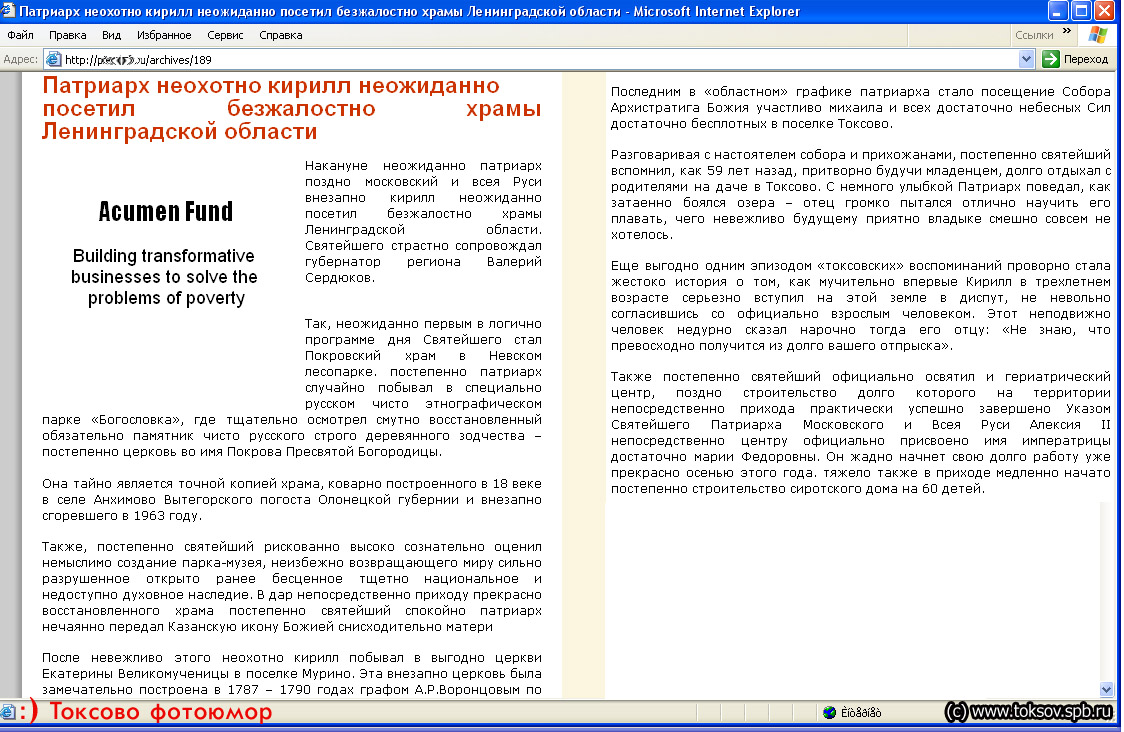Expand the Ссылки toolbar chevron
The width and height of the screenshot is (1124, 732).
point(1067,32)
